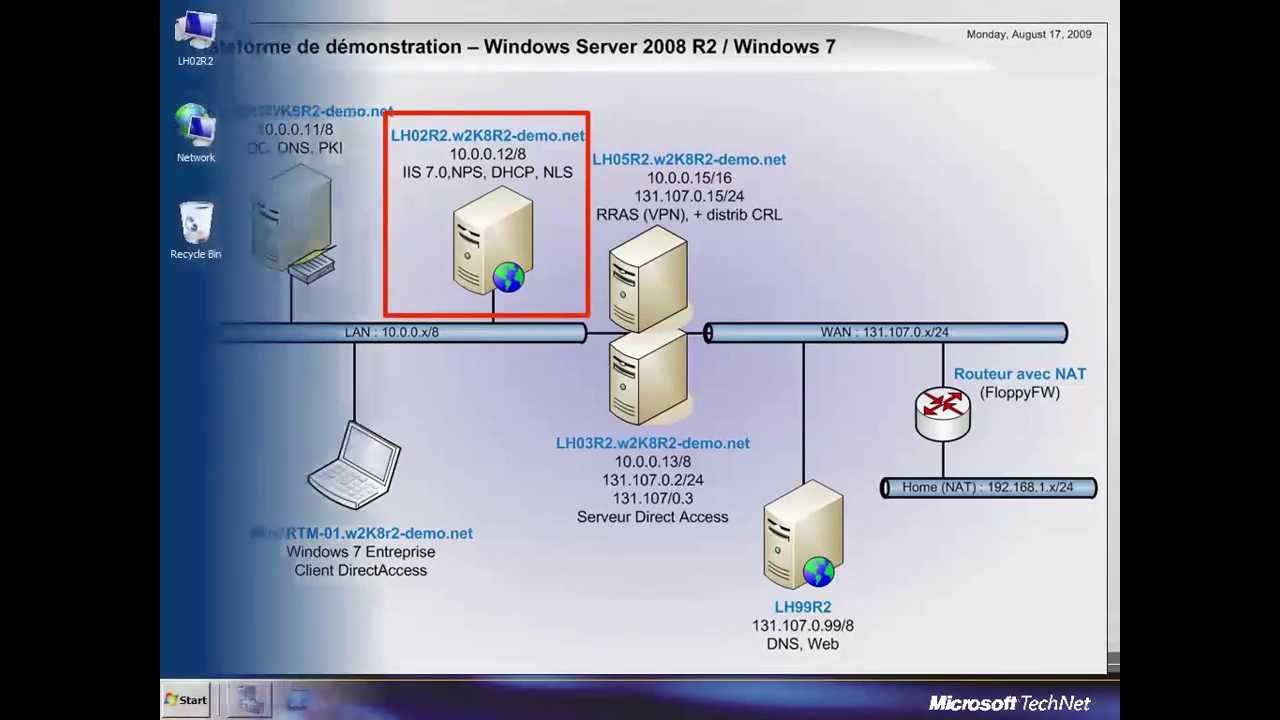Click the LH03R2.w2K8R2-demo.net label

(653, 443)
